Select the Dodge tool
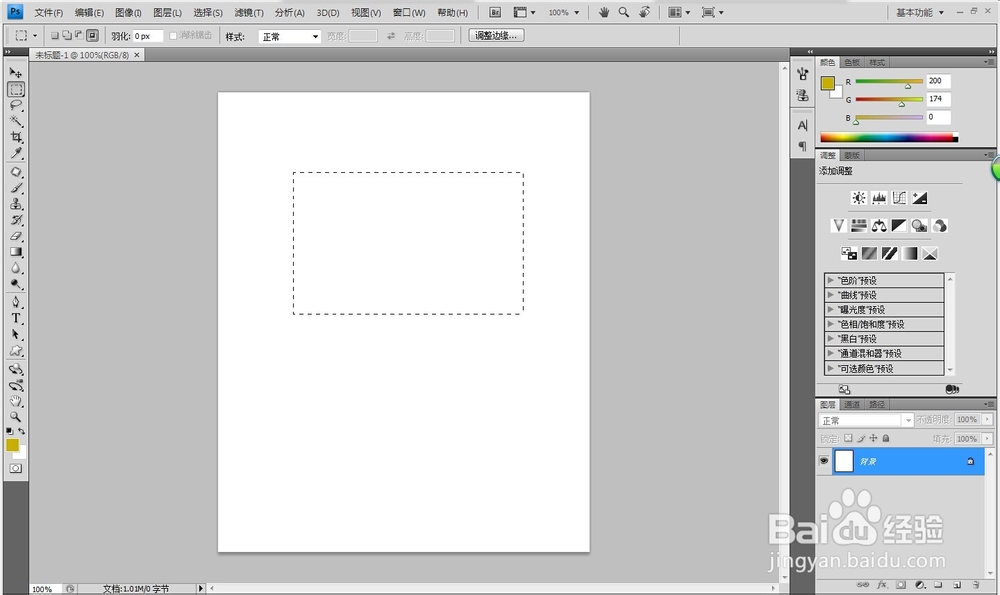 (16, 284)
